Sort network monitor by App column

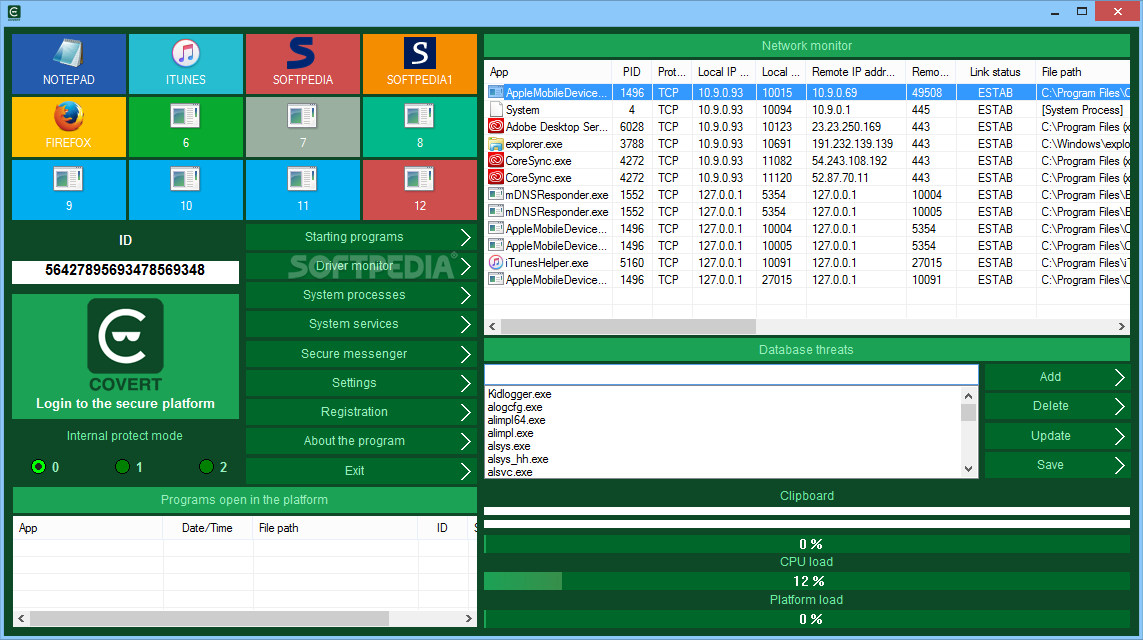548,71
